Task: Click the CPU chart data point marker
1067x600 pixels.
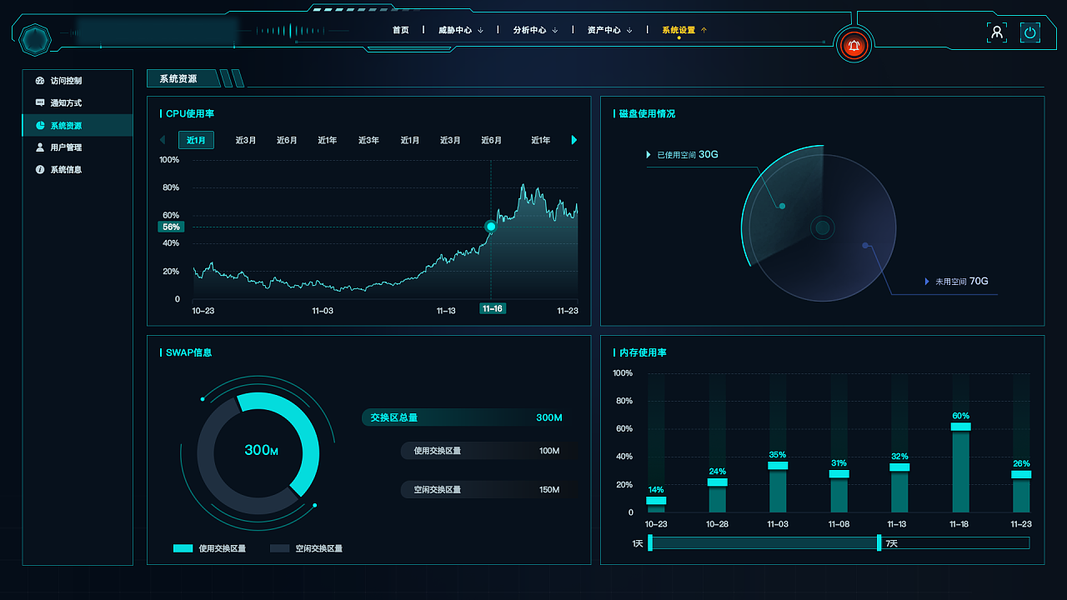Action: click(491, 226)
